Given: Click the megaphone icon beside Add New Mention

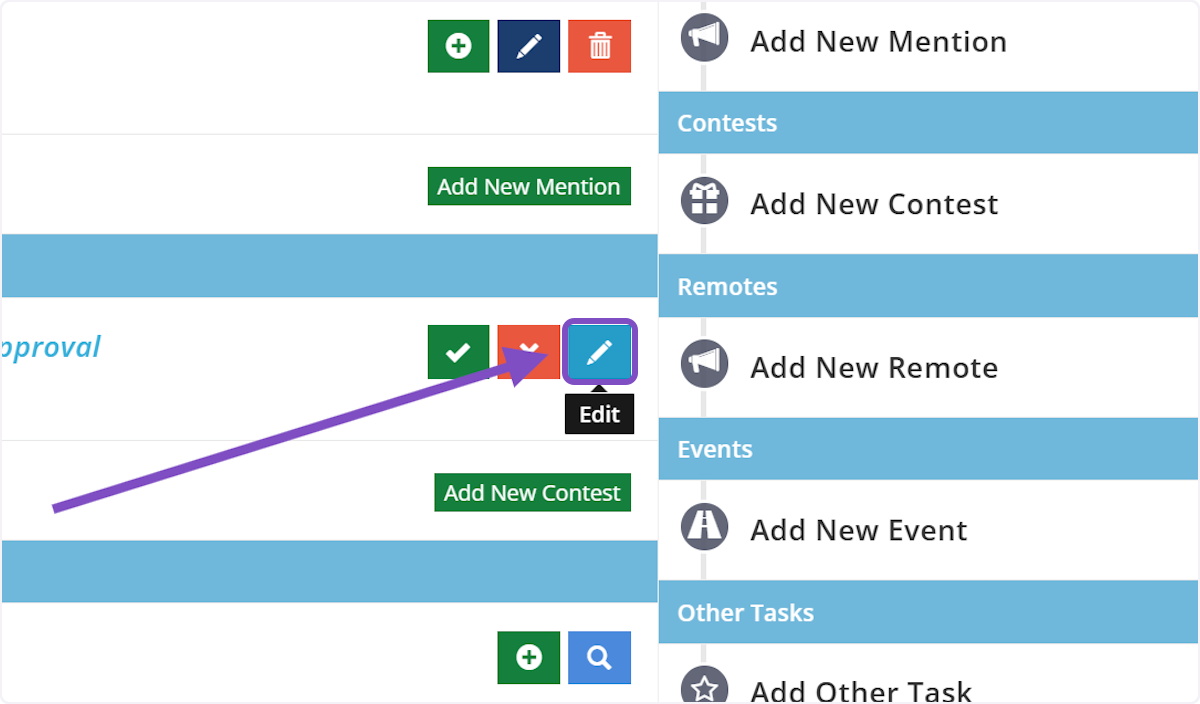Looking at the screenshot, I should coord(705,39).
